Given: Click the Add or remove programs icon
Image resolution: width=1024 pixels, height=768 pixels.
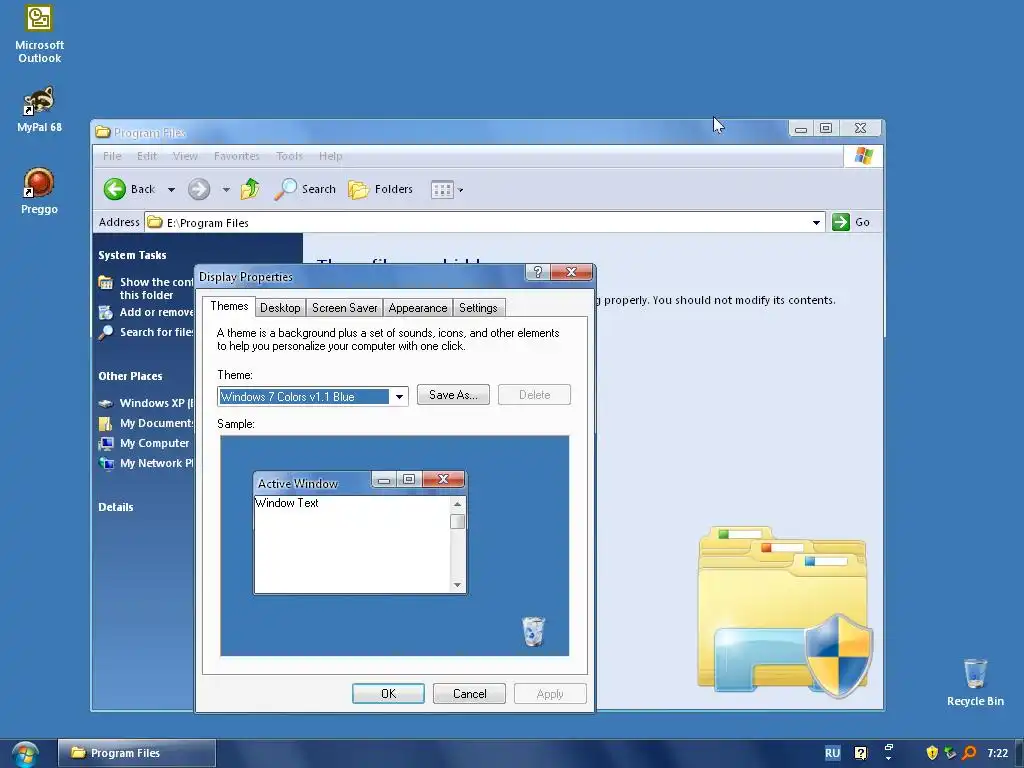Looking at the screenshot, I should [106, 312].
